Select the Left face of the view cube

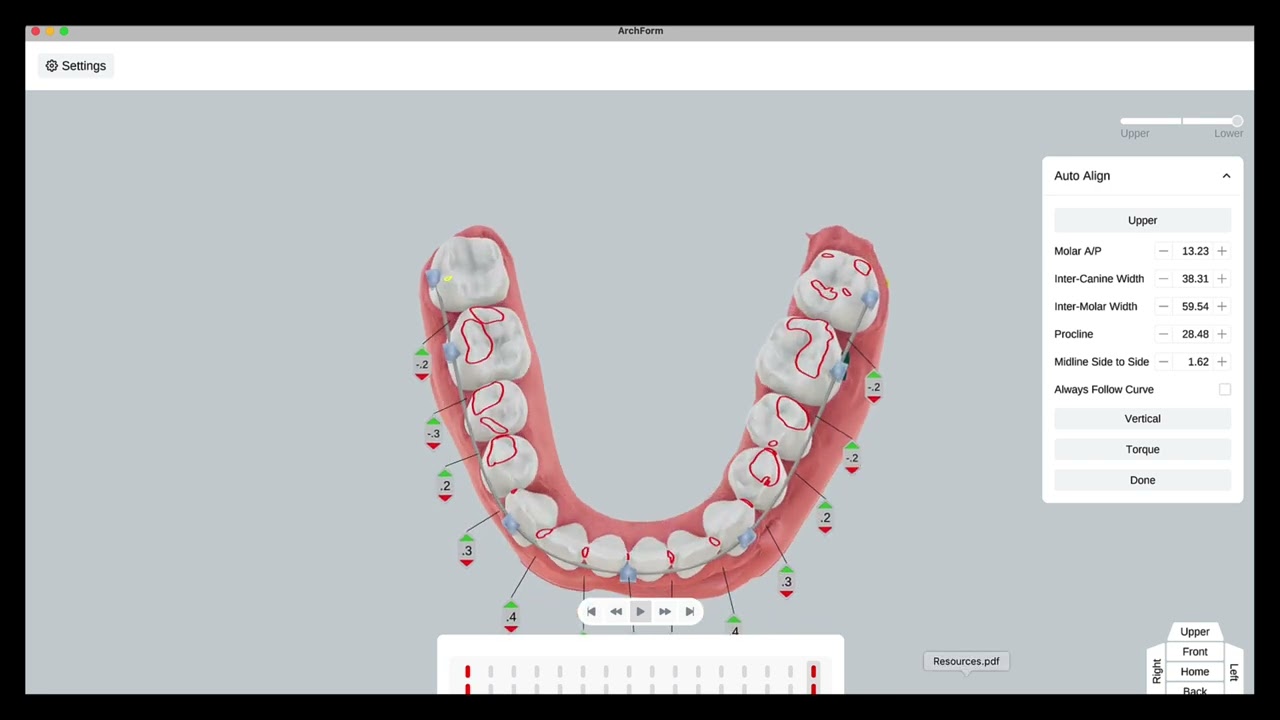coord(1233,672)
